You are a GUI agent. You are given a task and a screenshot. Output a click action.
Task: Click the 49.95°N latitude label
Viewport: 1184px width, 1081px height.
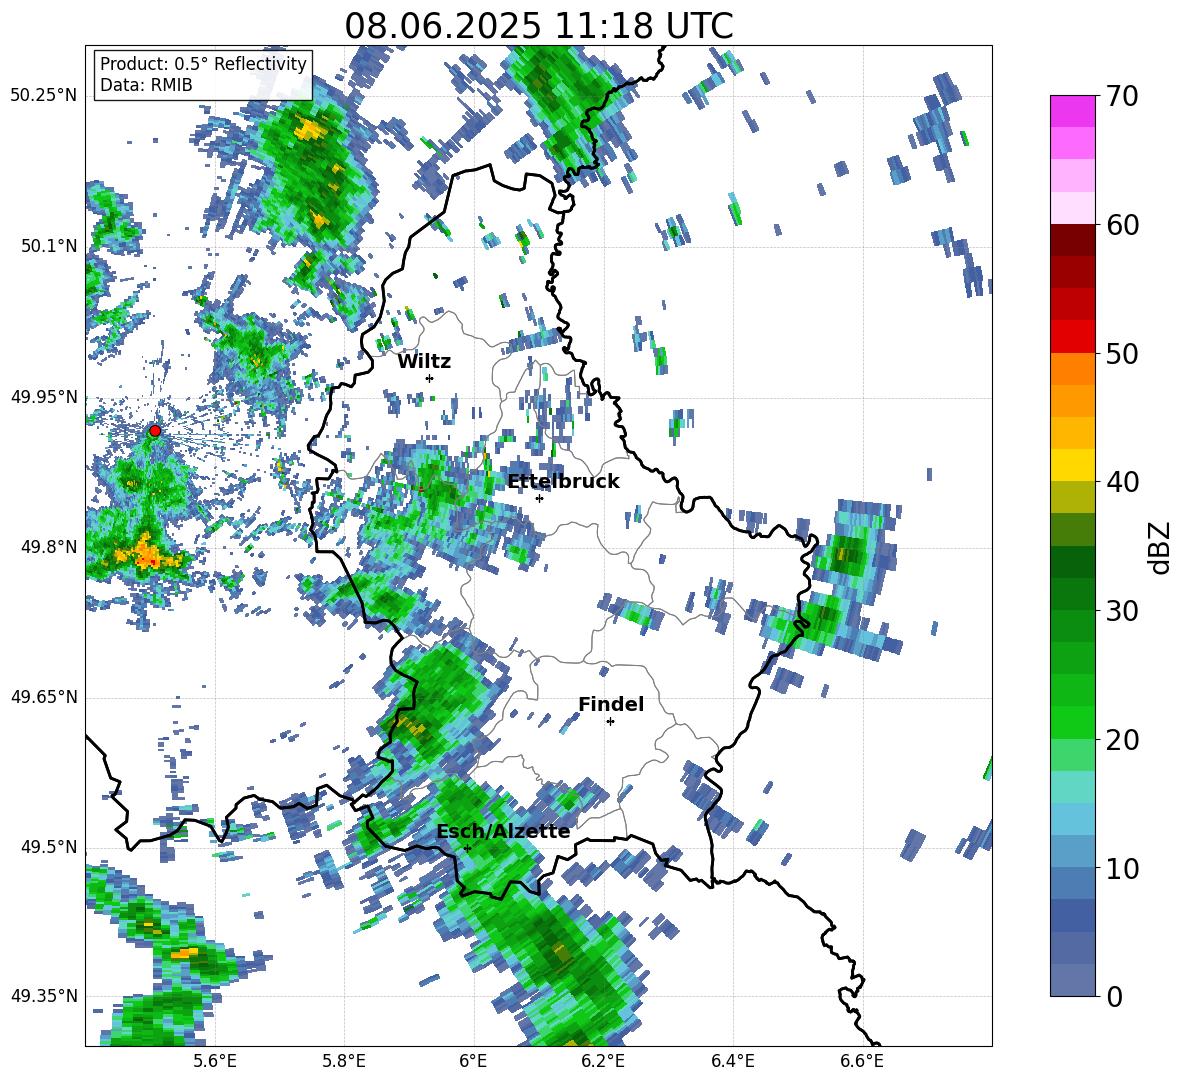44,396
